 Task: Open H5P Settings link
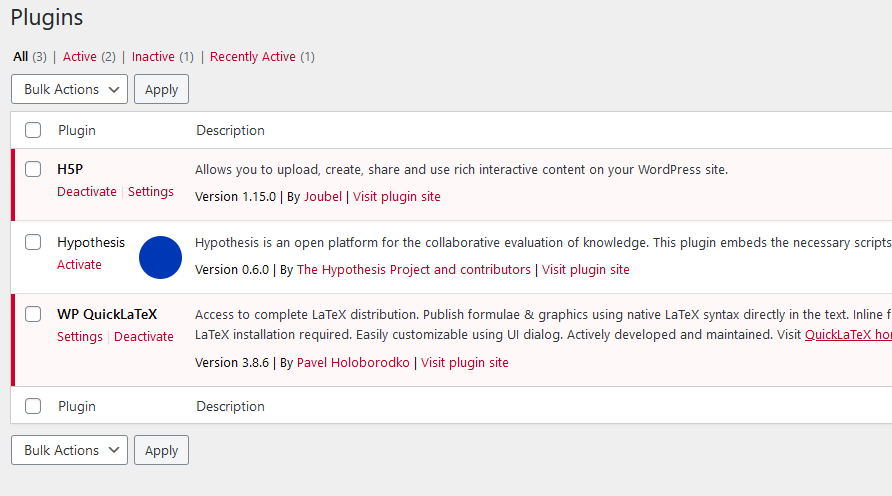click(151, 192)
